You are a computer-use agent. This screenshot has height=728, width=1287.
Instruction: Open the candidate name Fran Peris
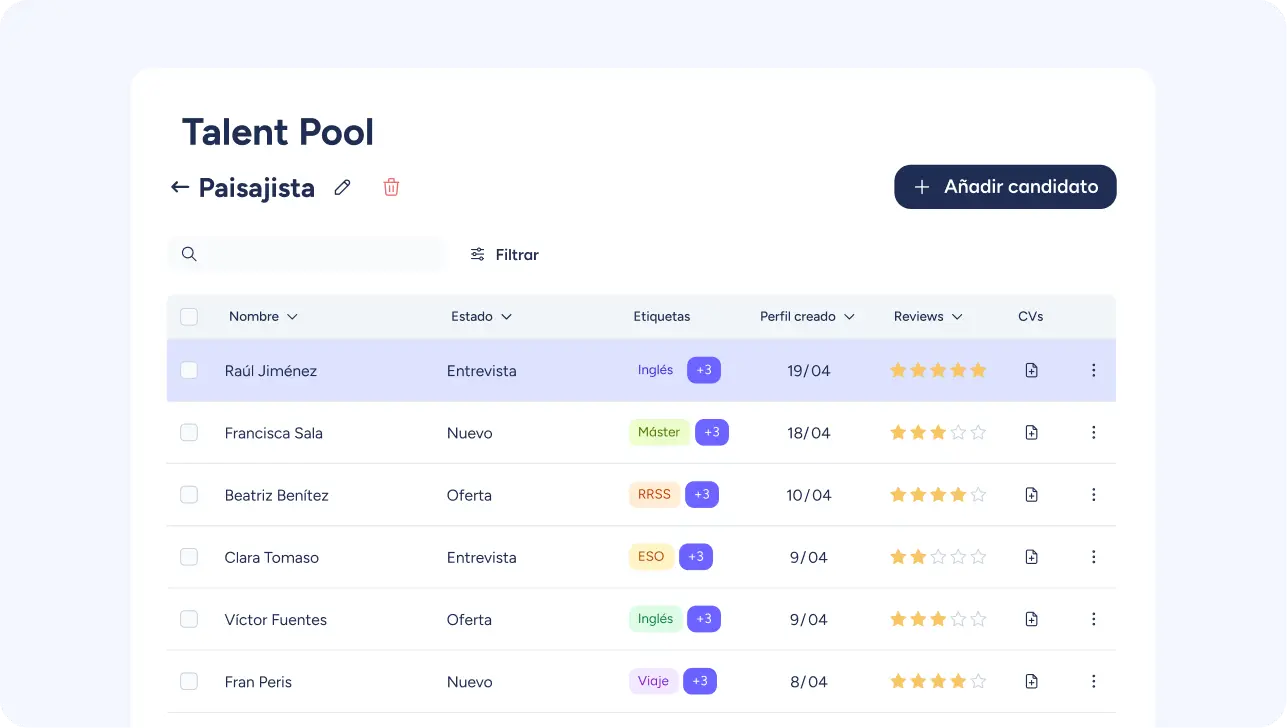pos(258,681)
